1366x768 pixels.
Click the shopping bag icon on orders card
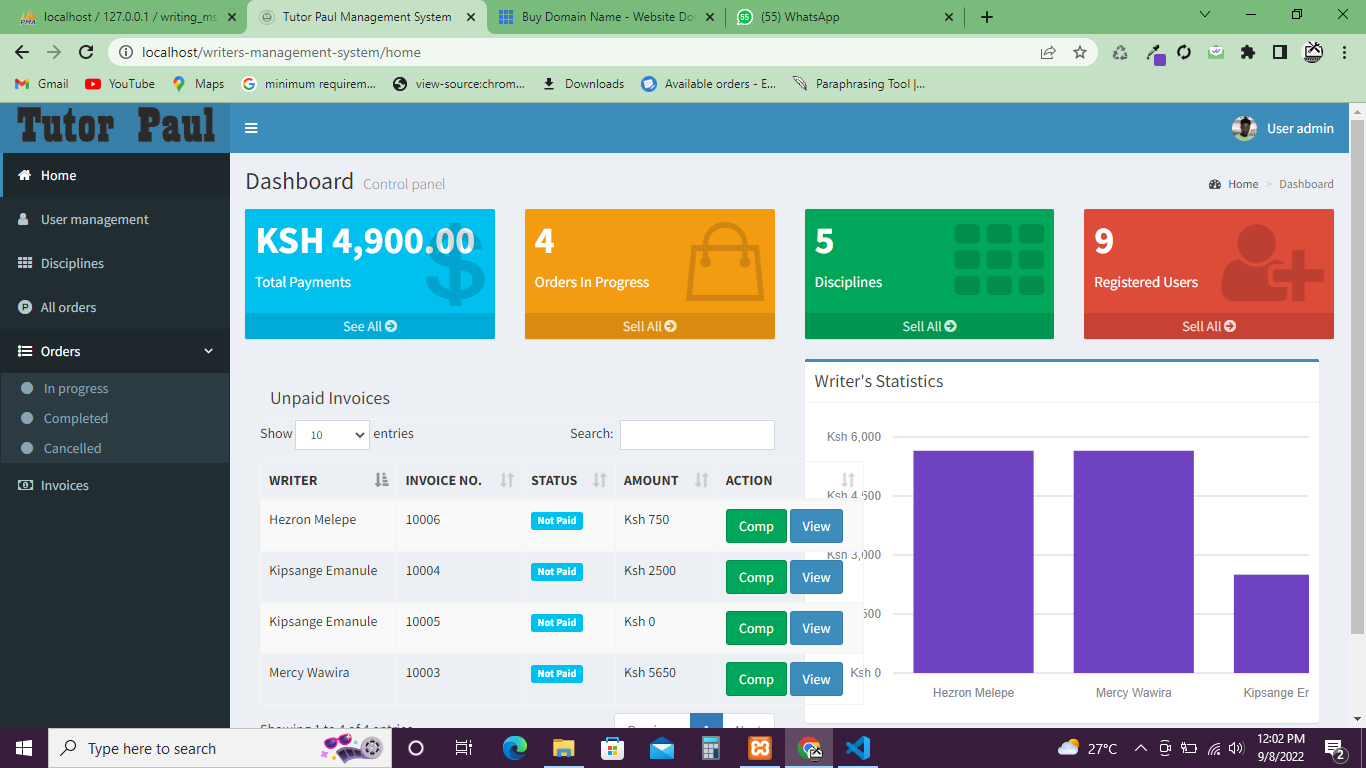tap(724, 261)
